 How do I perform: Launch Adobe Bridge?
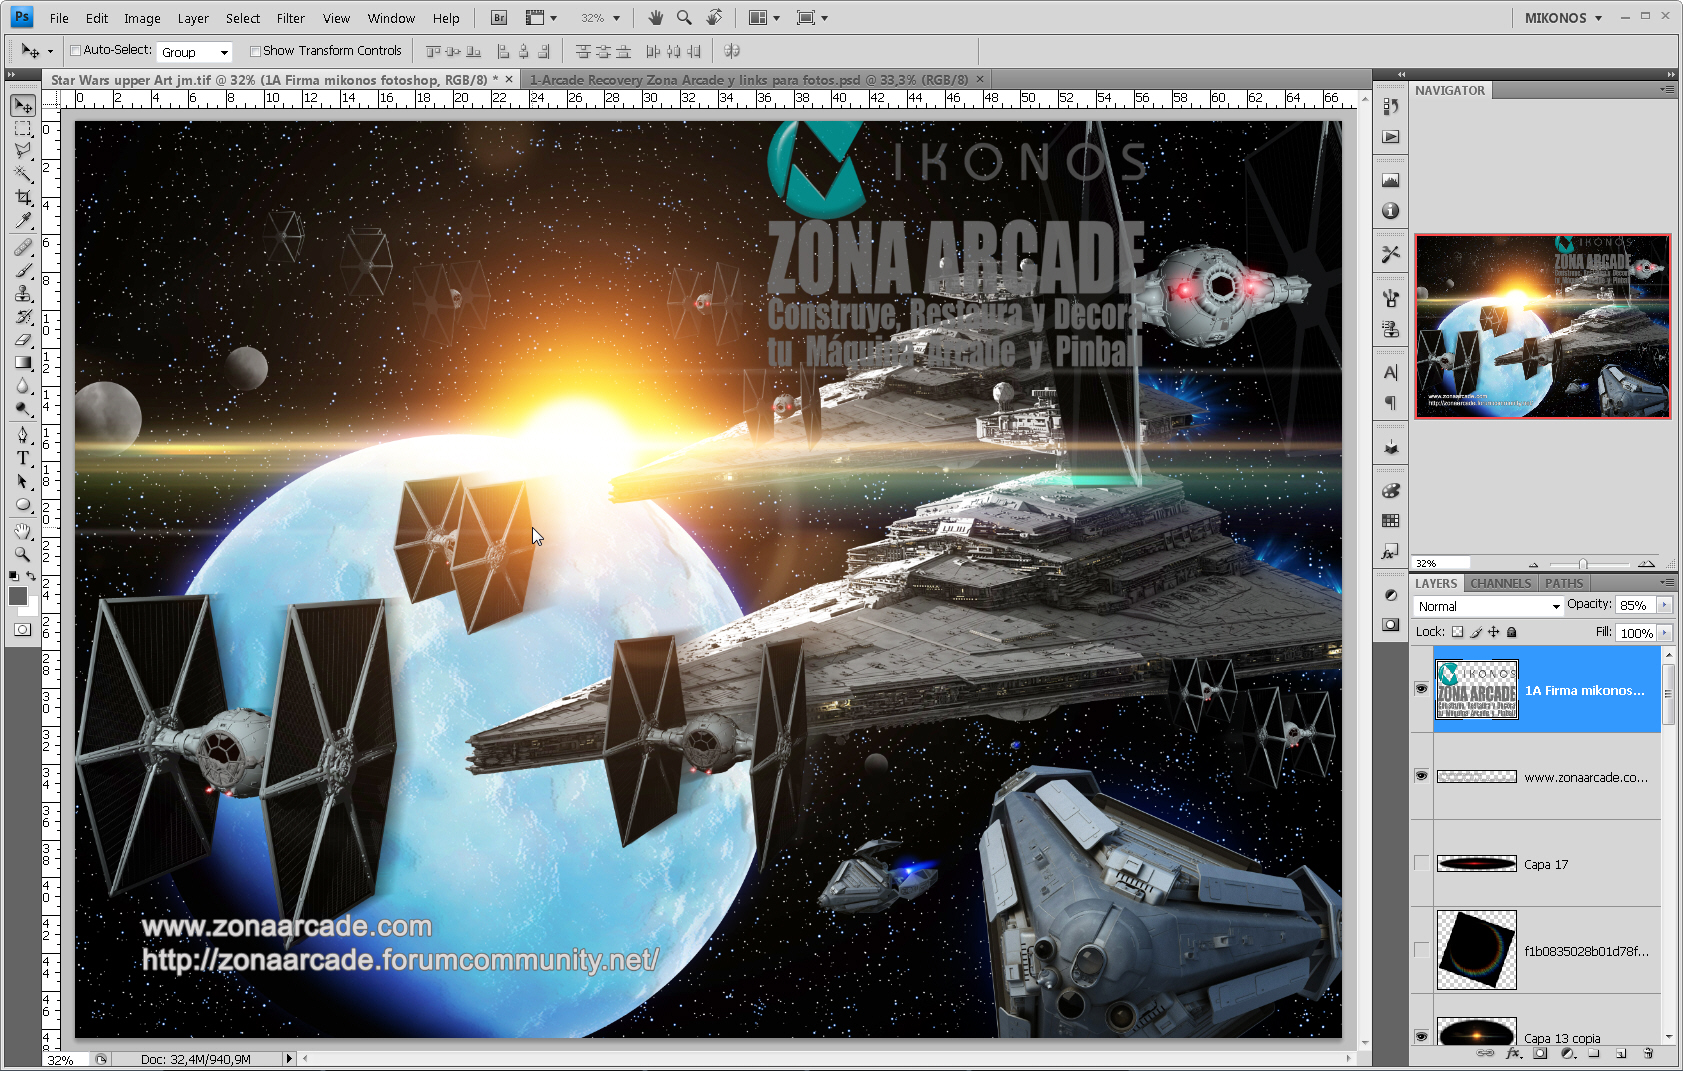(x=498, y=18)
